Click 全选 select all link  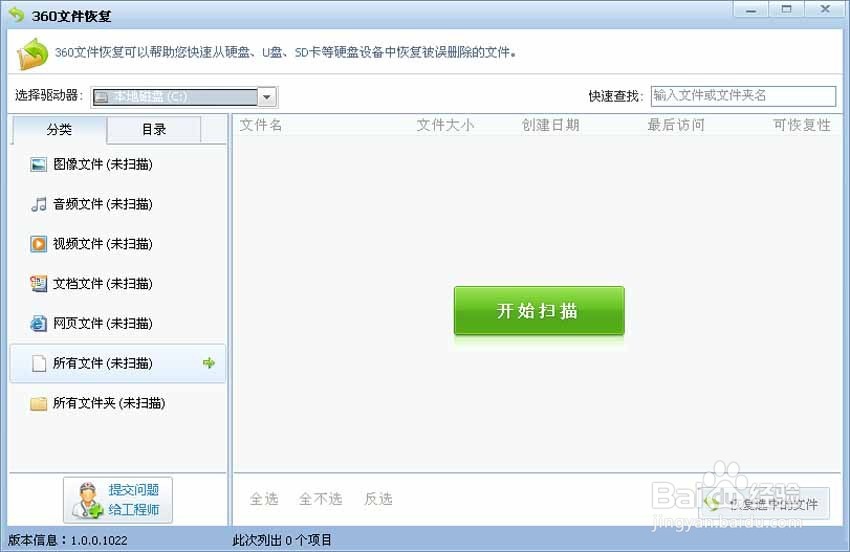[x=264, y=499]
